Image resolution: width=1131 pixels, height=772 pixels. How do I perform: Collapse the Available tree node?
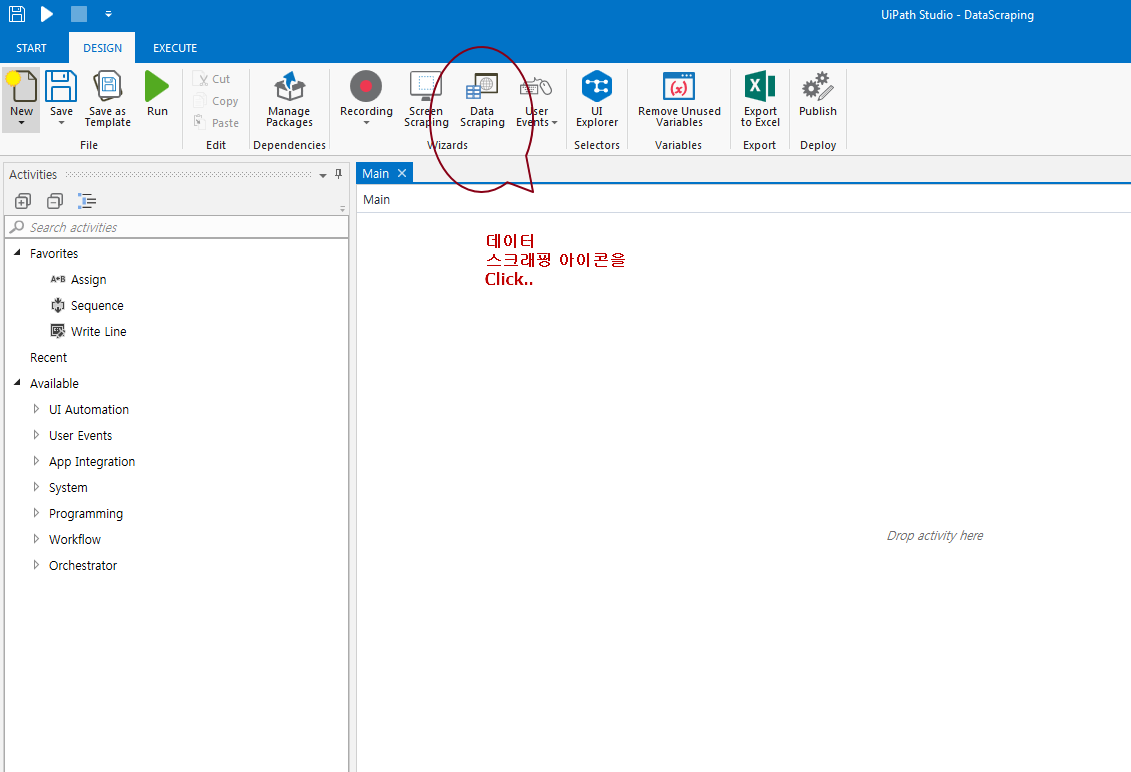coord(17,382)
